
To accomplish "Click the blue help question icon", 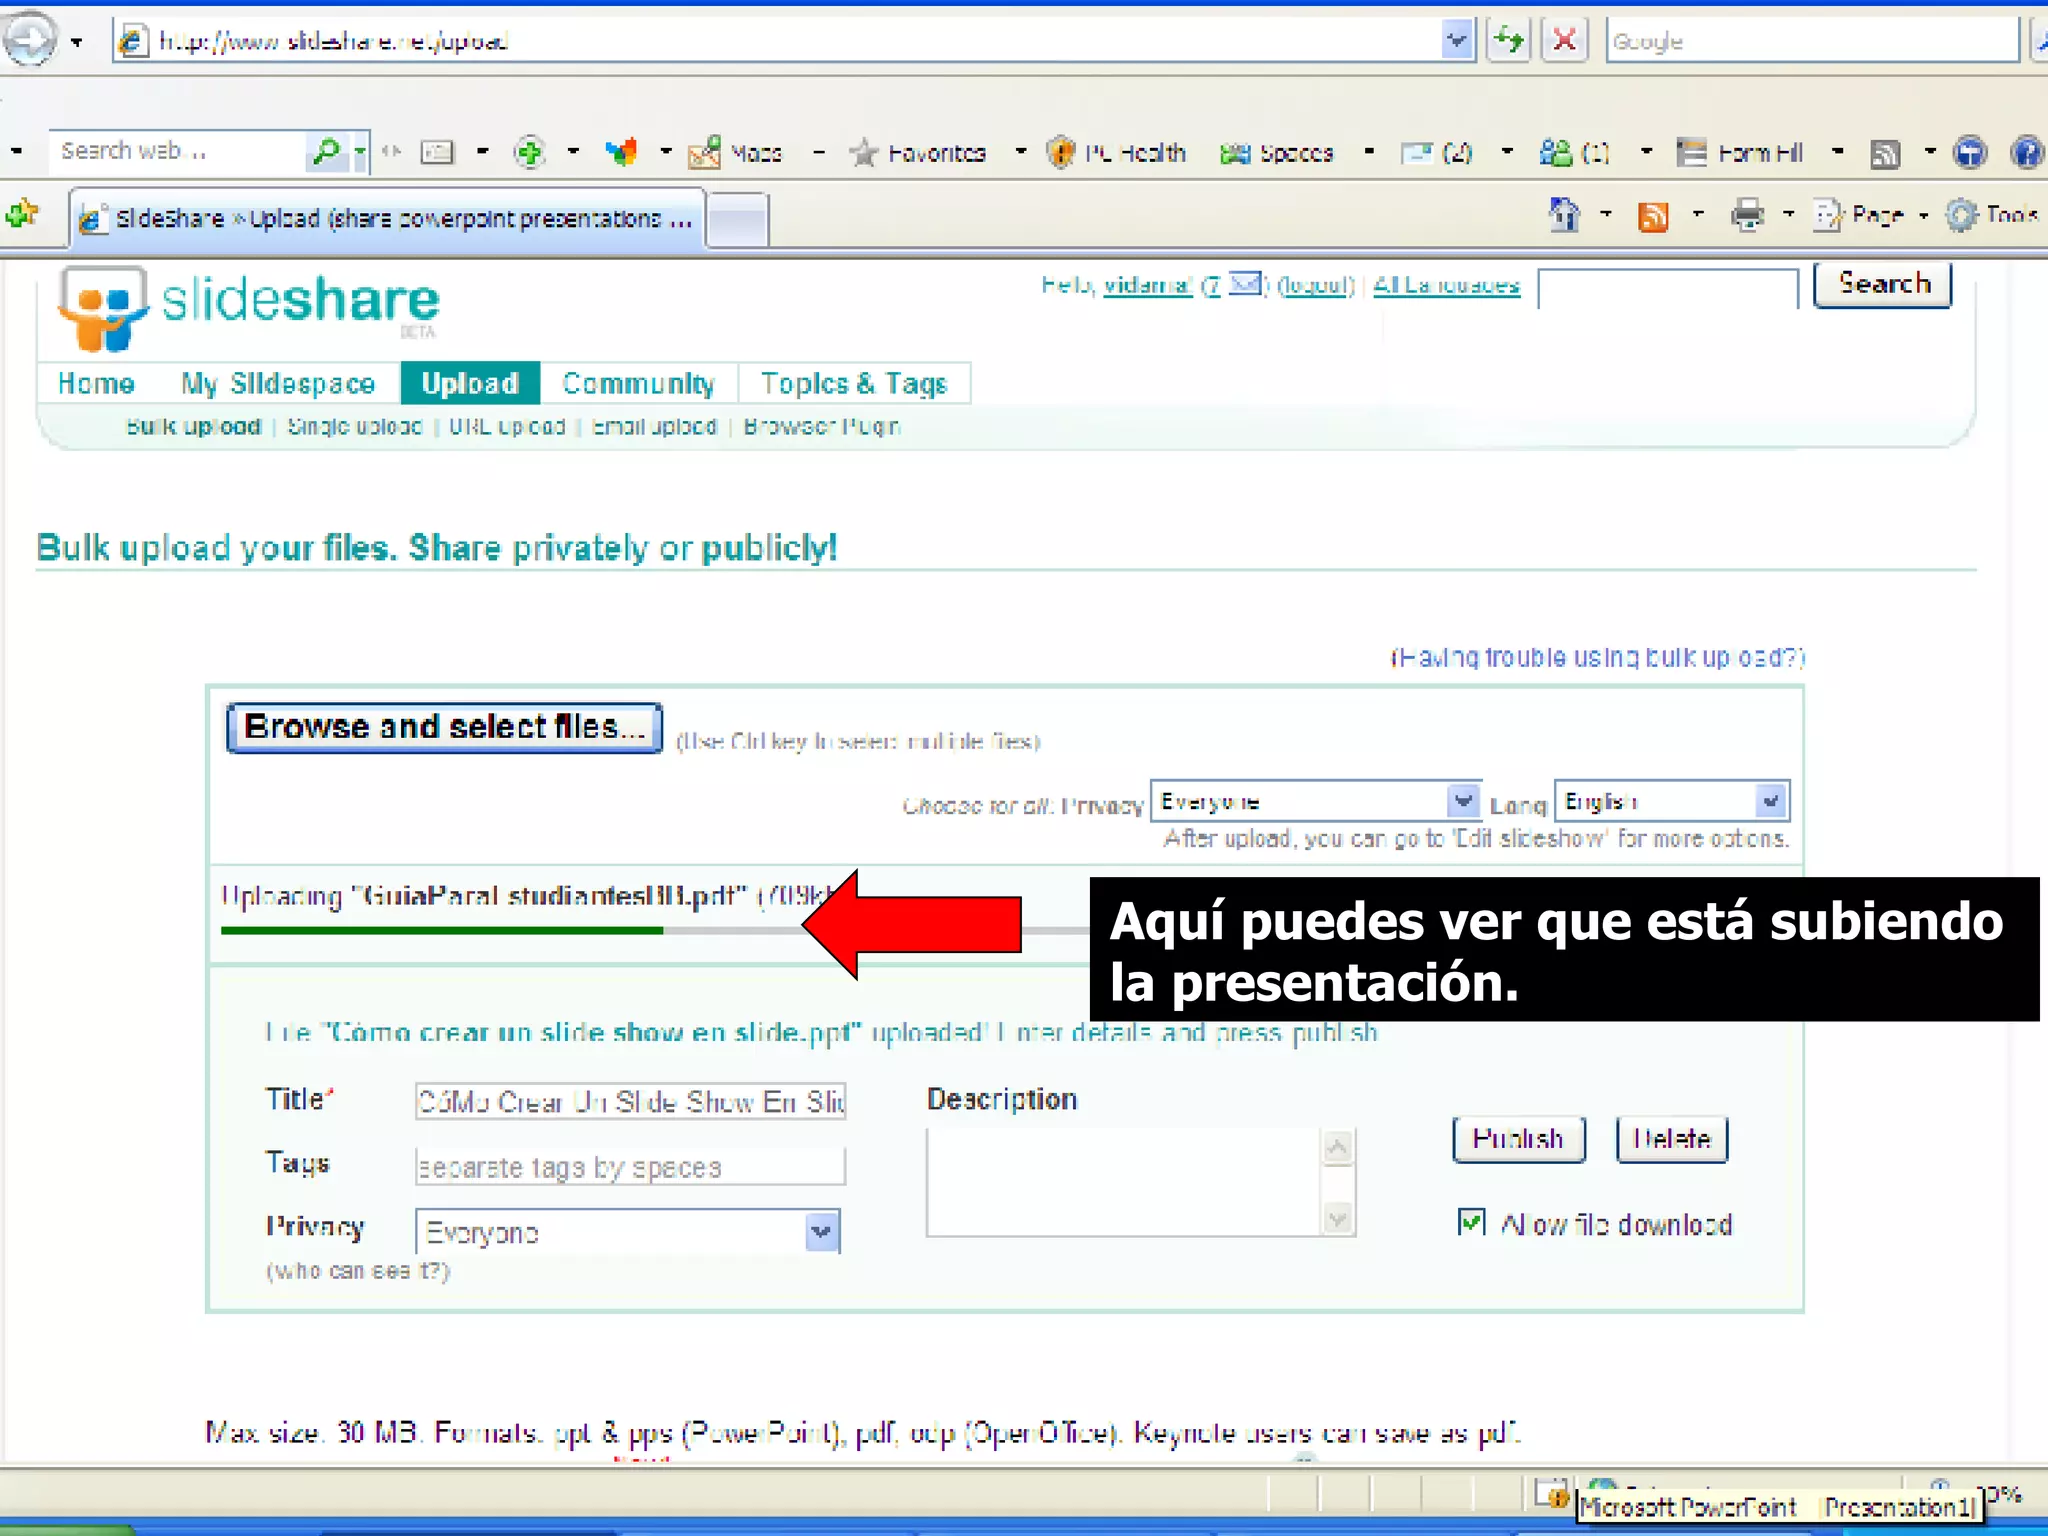I will click(2027, 153).
